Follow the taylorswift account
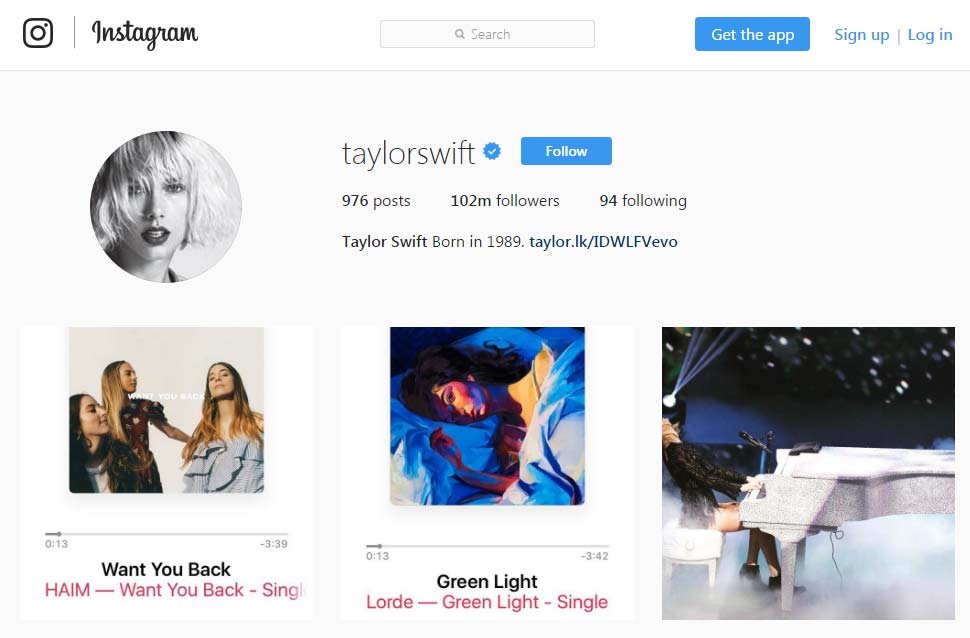Image resolution: width=970 pixels, height=638 pixels. (x=566, y=151)
